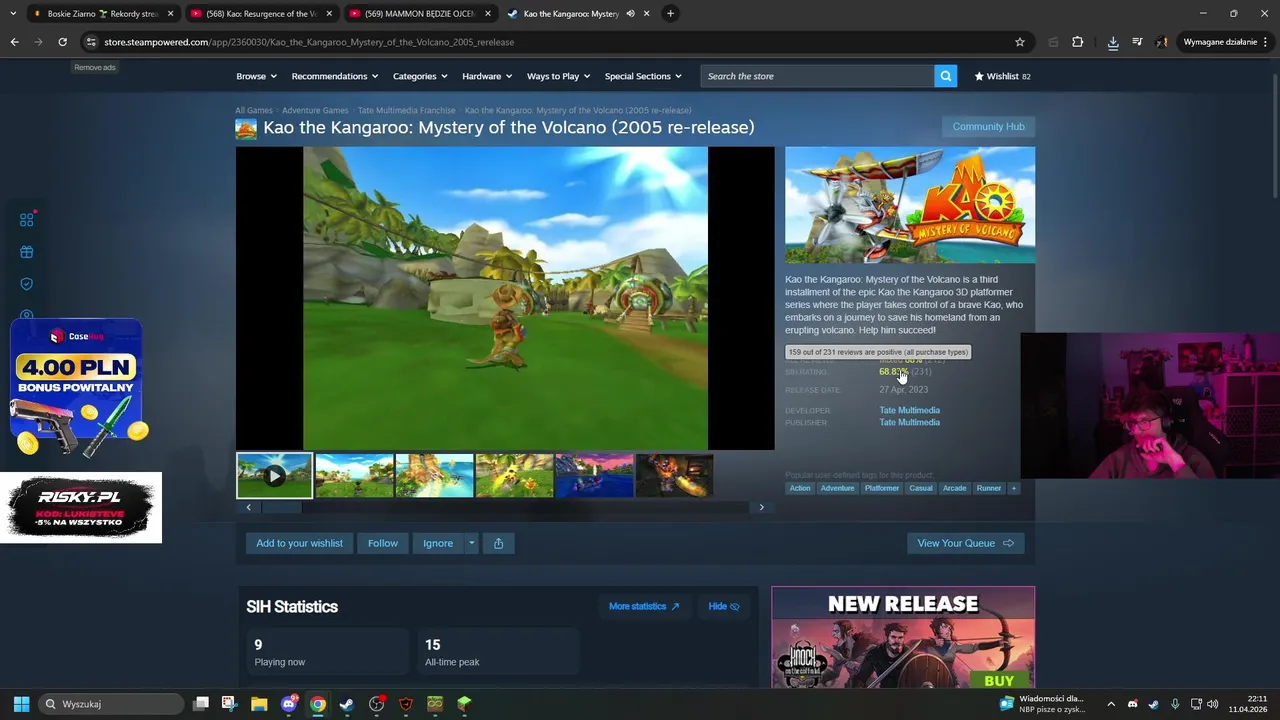Select the Arcade tag

[954, 488]
